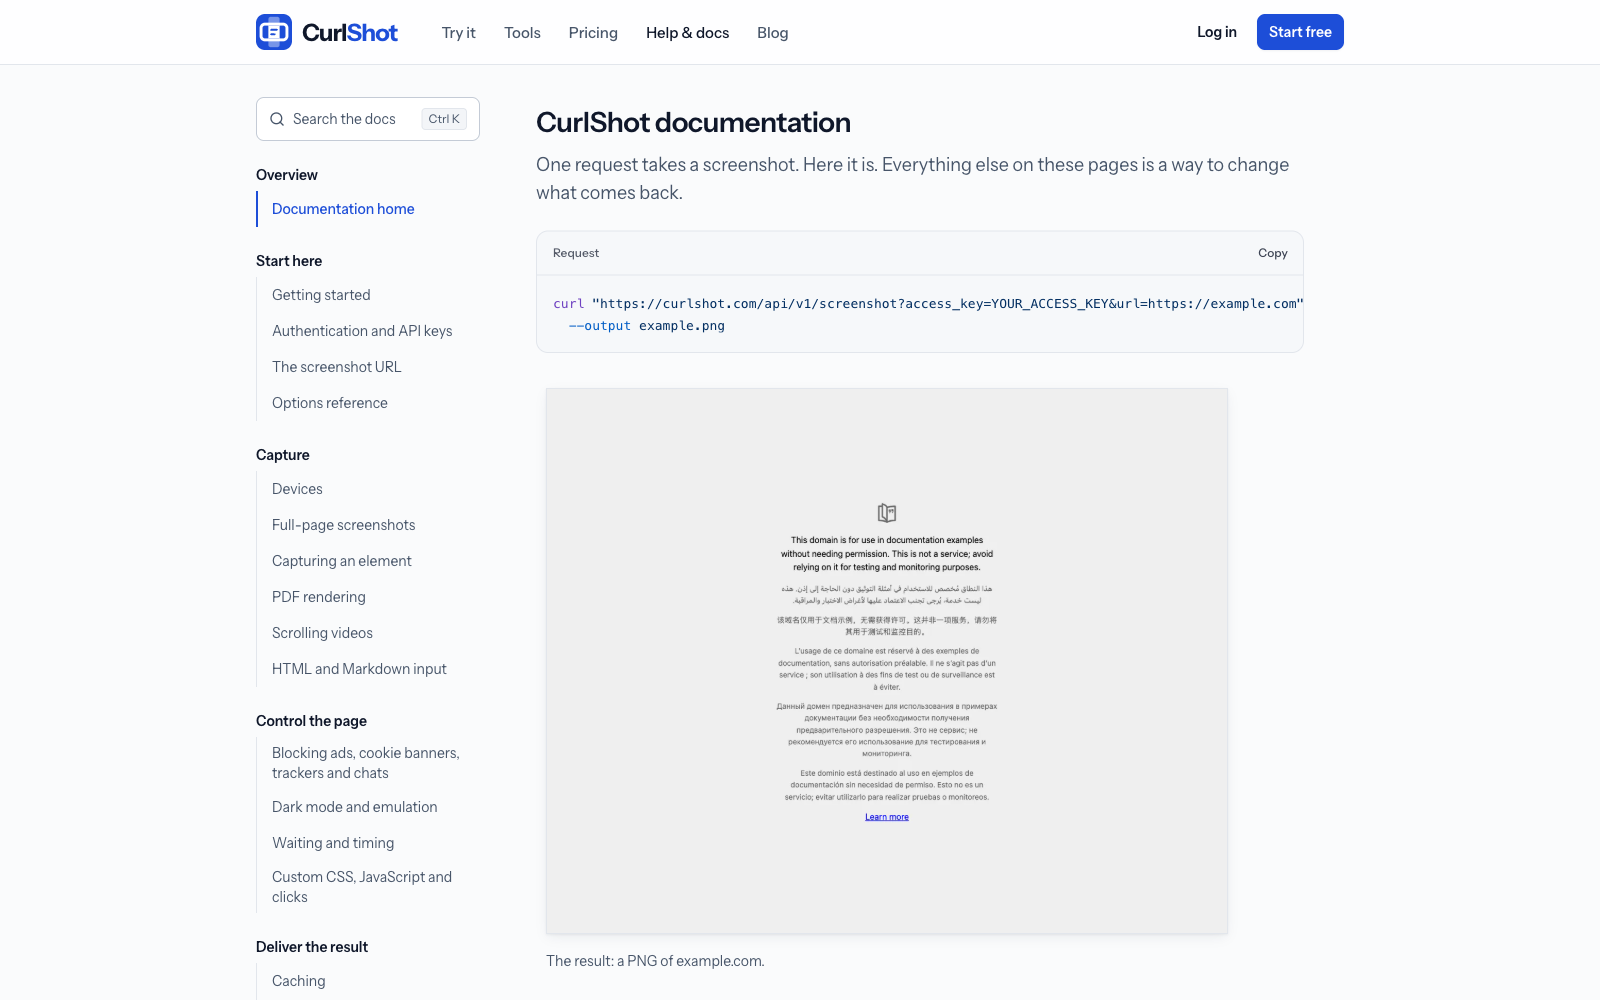Click the Start here section heading
1600x1000 pixels.
(x=289, y=261)
